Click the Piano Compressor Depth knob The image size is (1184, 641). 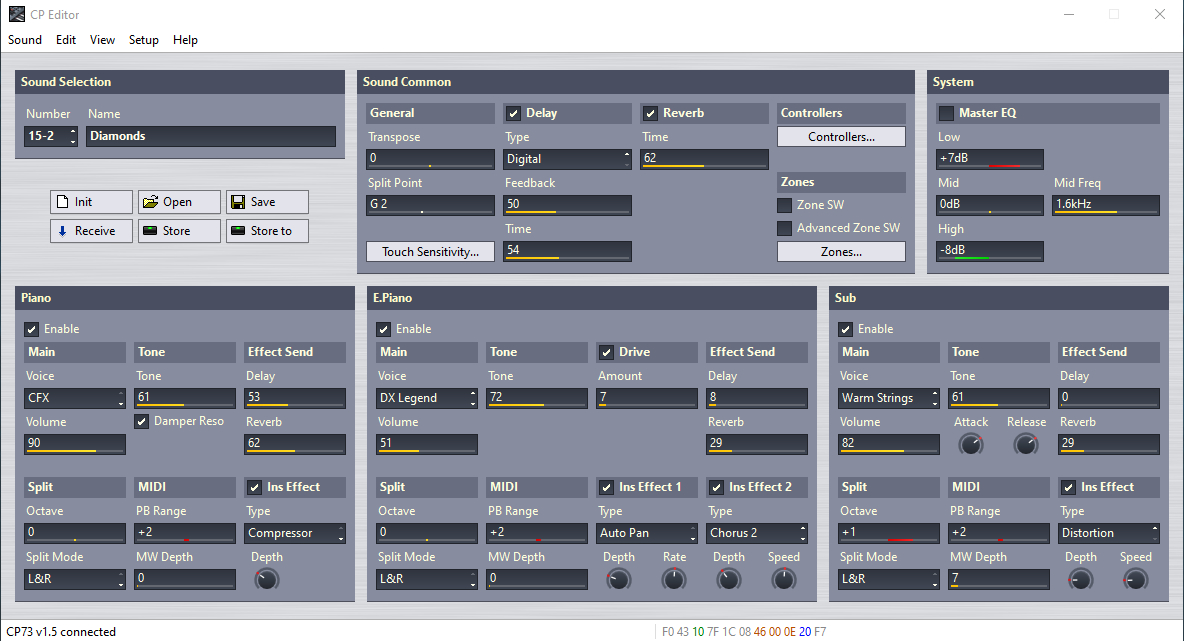(x=266, y=579)
